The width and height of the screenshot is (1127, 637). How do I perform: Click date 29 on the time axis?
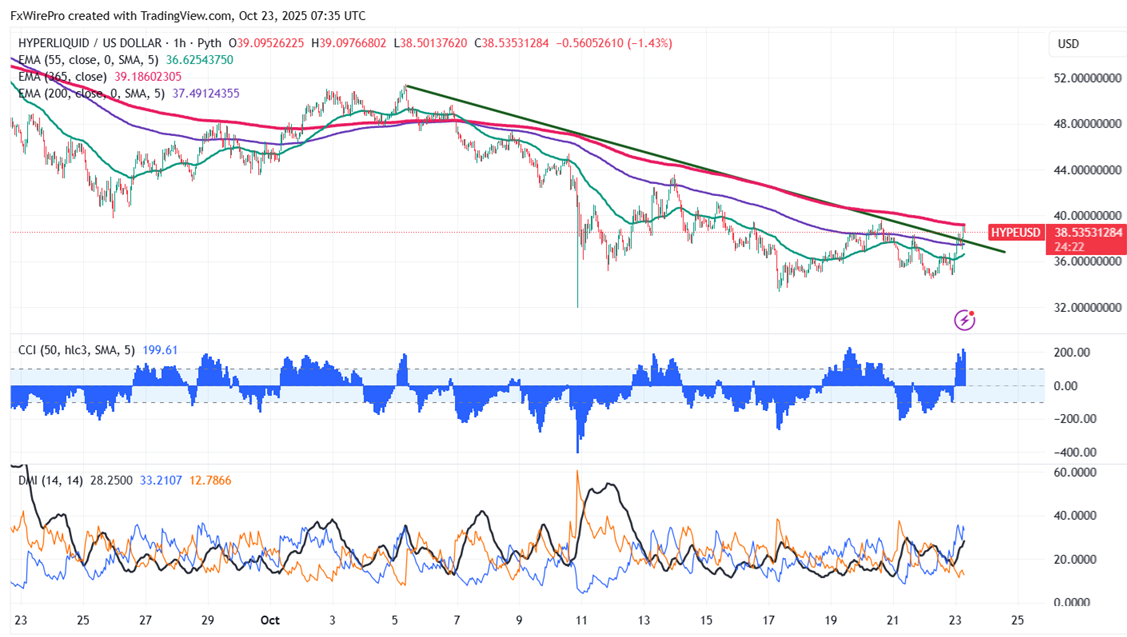click(208, 620)
